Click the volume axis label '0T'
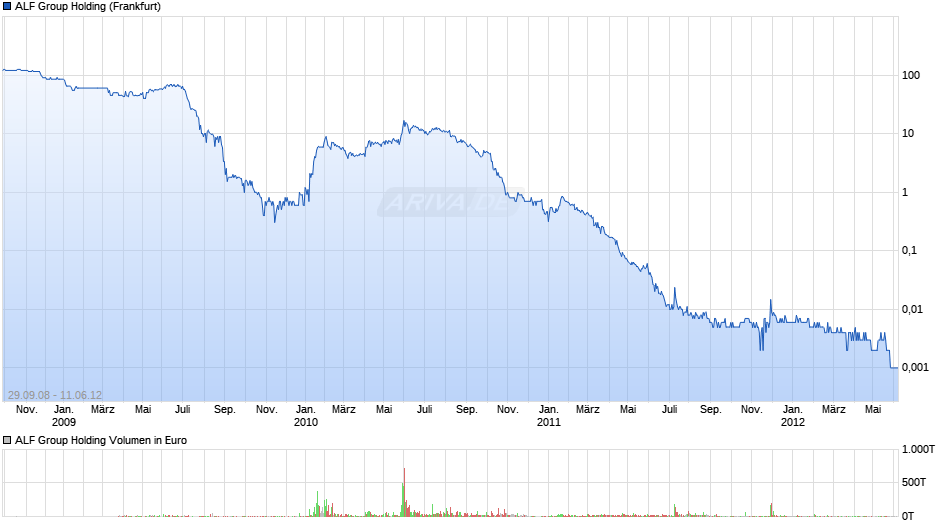Viewport: 940px width, 526px height. (908, 516)
